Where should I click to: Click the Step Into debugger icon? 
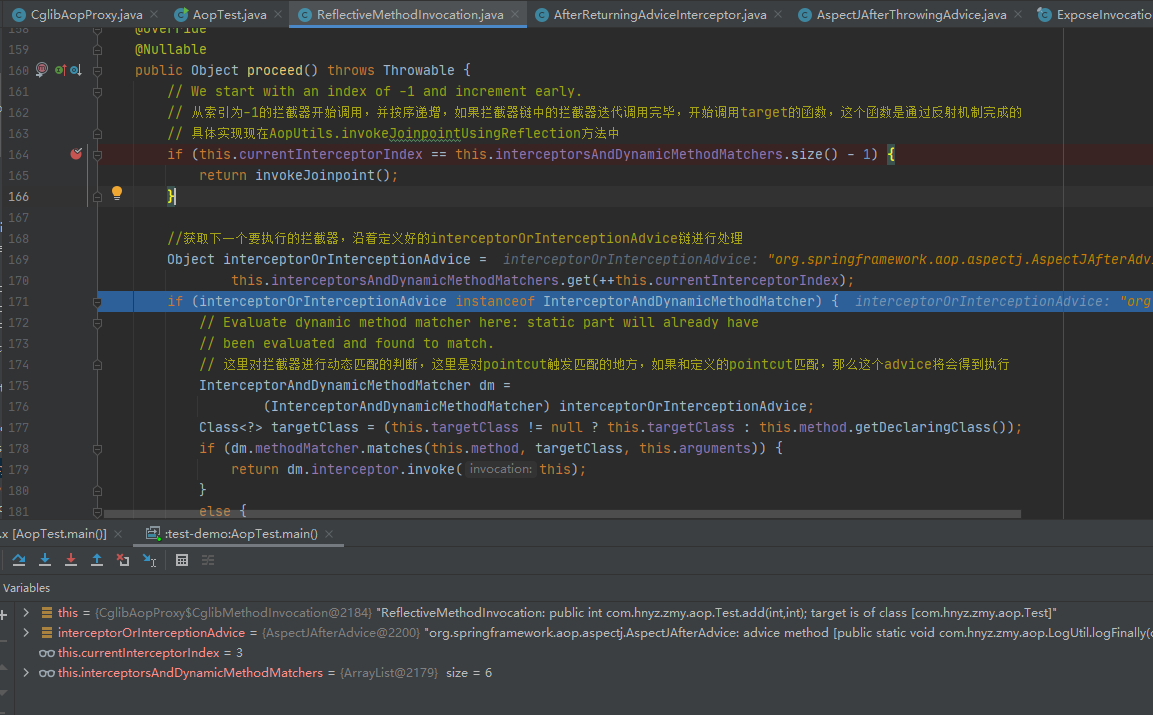pos(45,561)
